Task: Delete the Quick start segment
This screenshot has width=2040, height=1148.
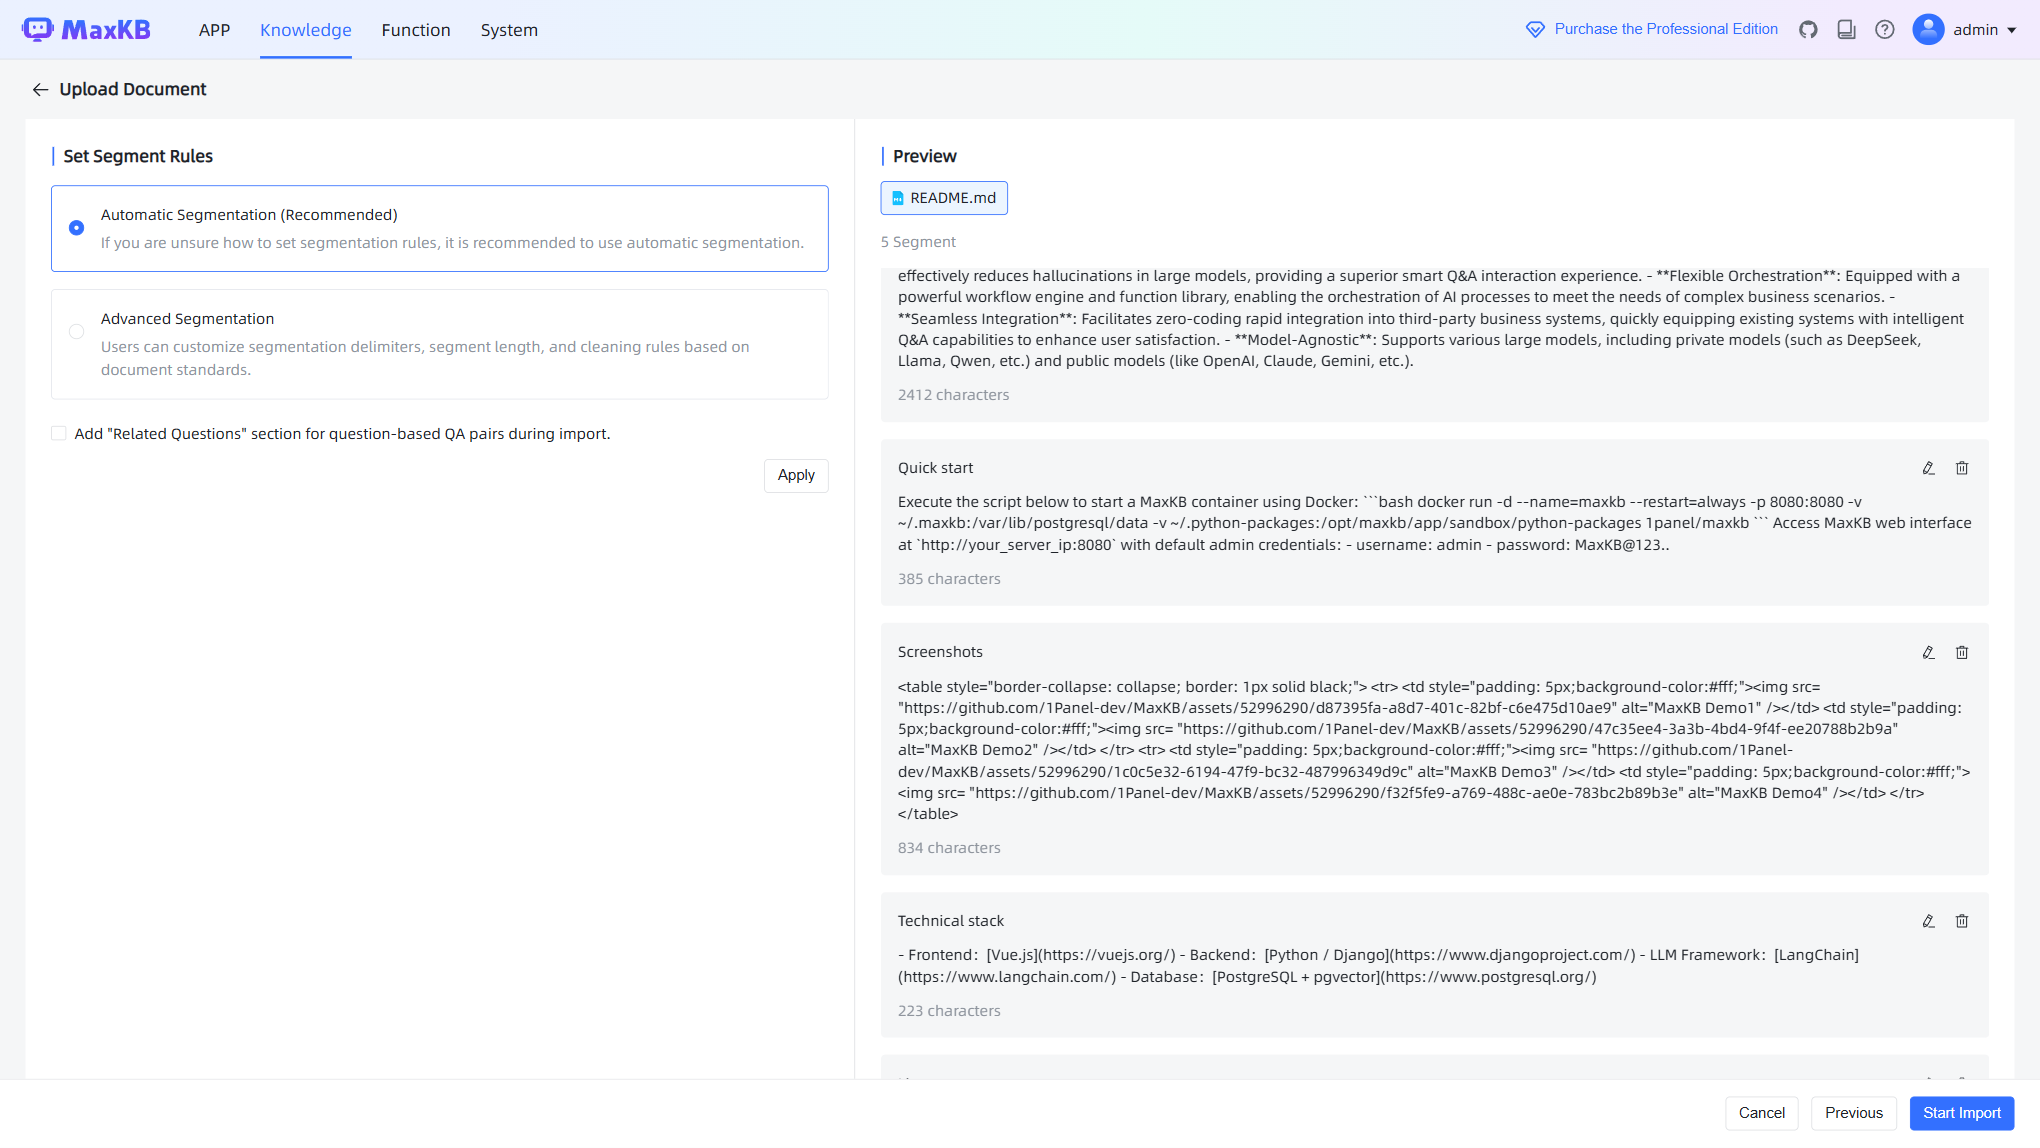Action: (1962, 468)
